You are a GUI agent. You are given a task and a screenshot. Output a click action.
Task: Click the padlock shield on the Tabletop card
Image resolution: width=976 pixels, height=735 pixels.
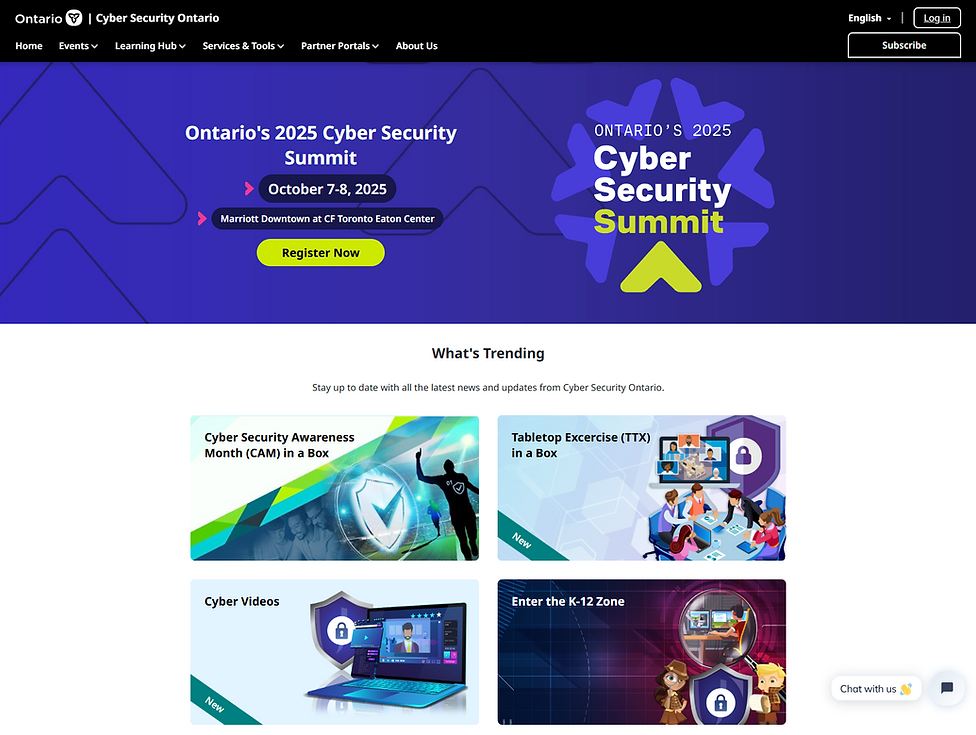(x=743, y=457)
